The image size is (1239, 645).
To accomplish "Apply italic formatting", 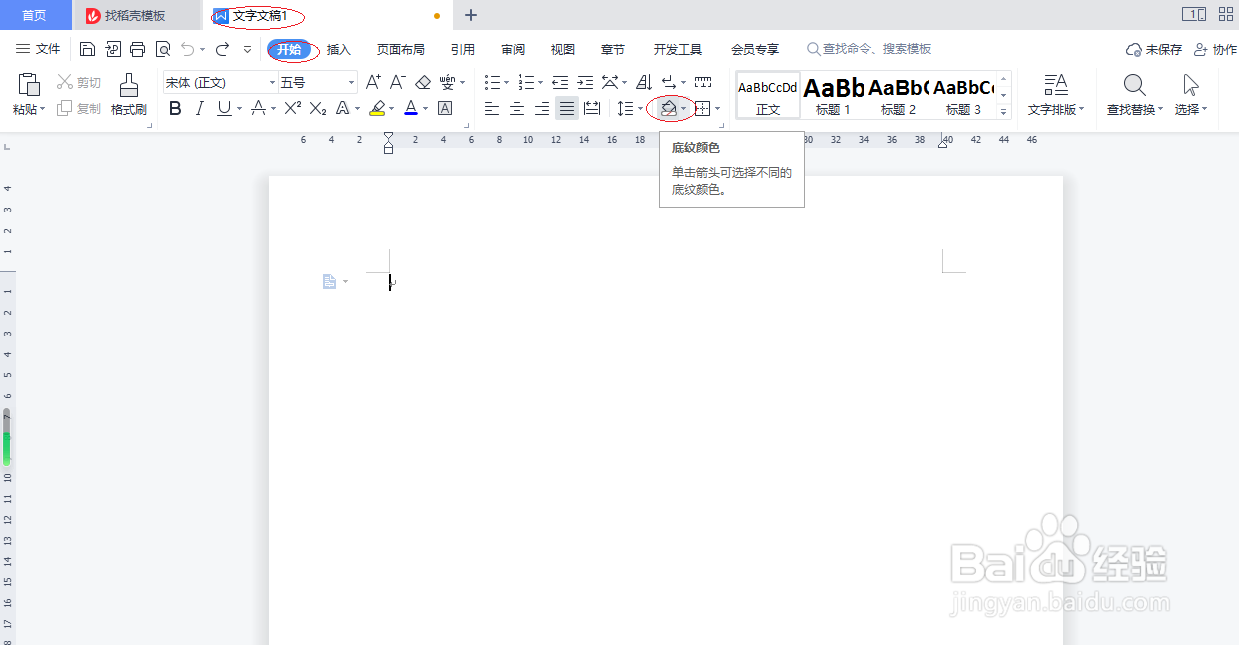I will coord(200,108).
